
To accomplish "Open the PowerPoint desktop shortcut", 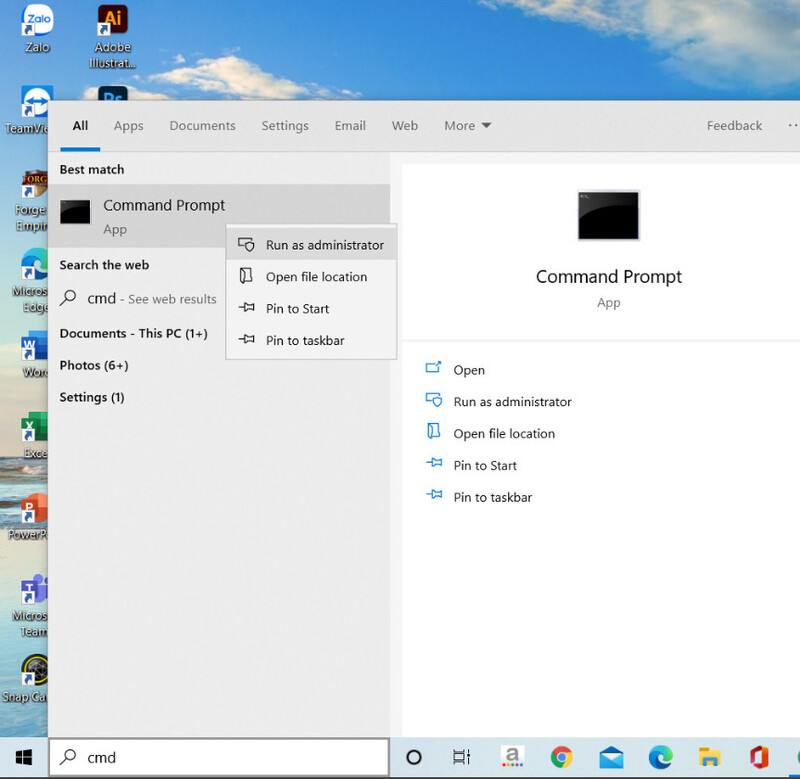I will point(28,516).
